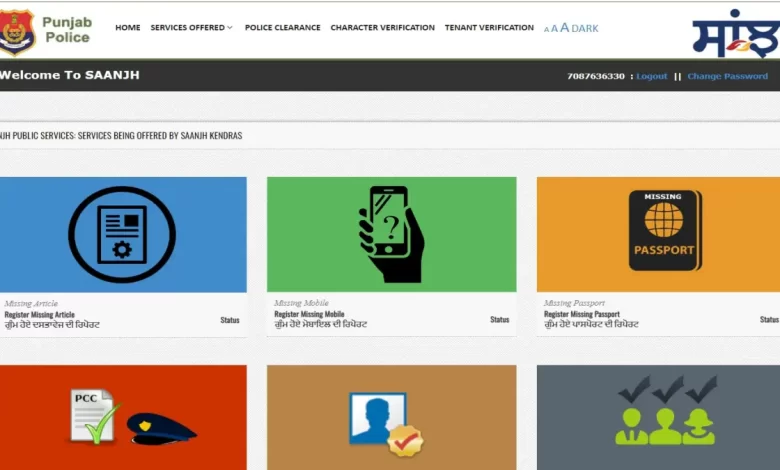Click the Register Missing Article link text
Image resolution: width=780 pixels, height=470 pixels.
click(x=39, y=314)
